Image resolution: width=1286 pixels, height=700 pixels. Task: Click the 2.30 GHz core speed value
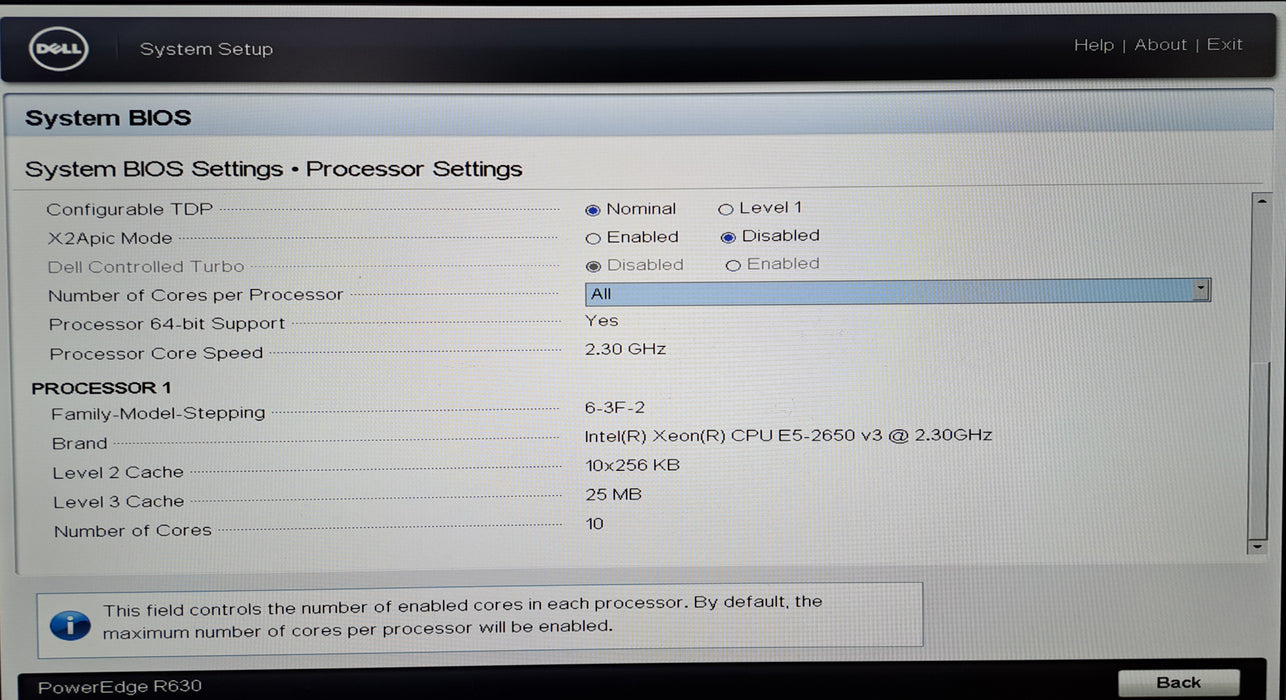click(x=625, y=349)
